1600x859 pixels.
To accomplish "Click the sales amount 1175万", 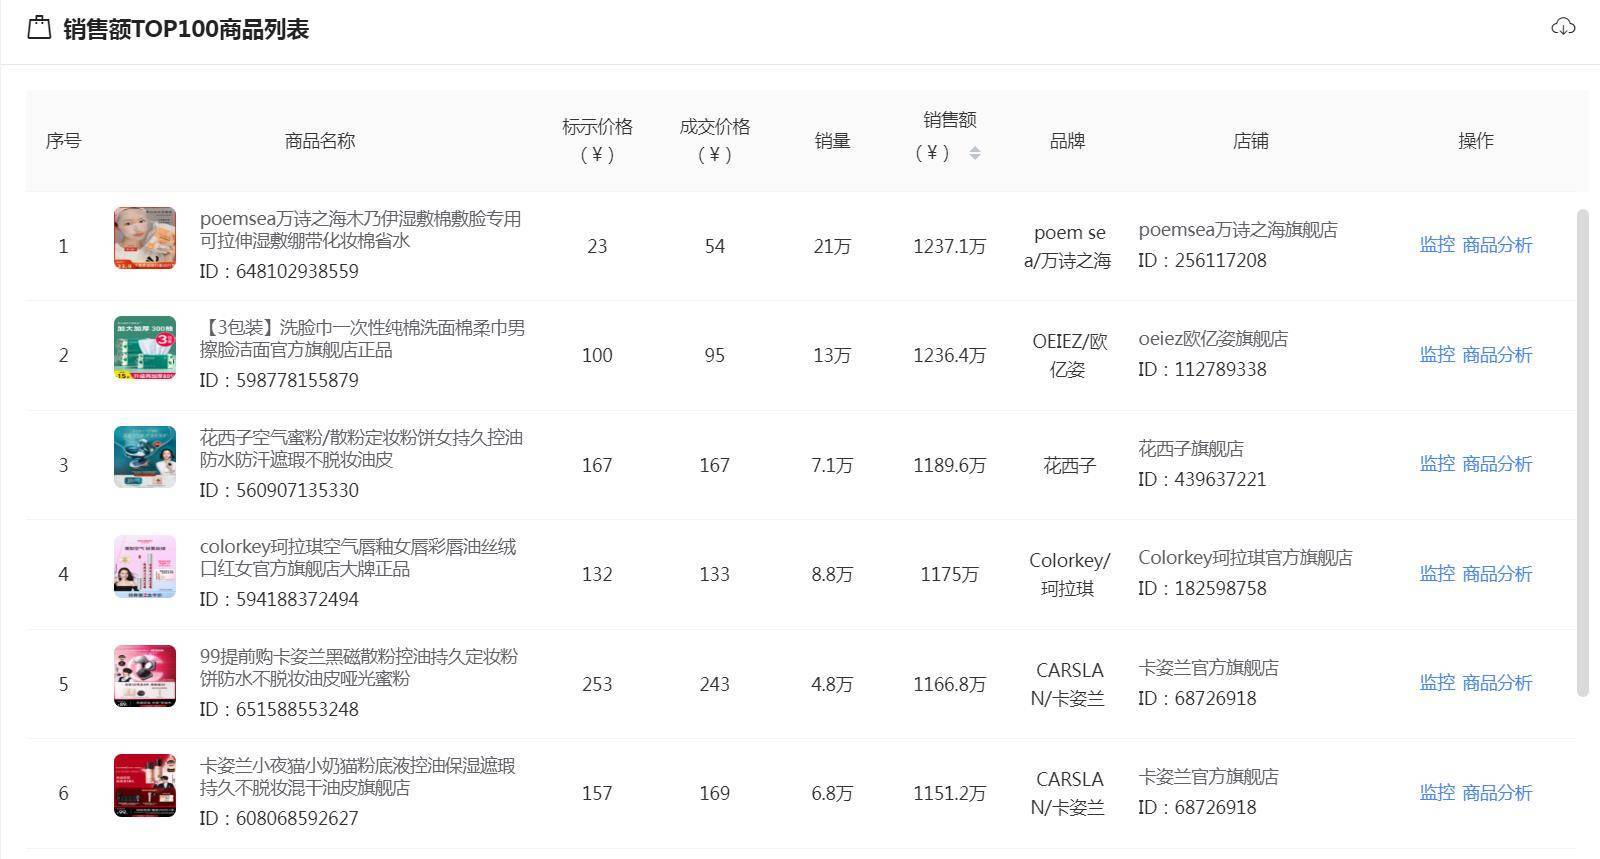I will click(x=949, y=574).
